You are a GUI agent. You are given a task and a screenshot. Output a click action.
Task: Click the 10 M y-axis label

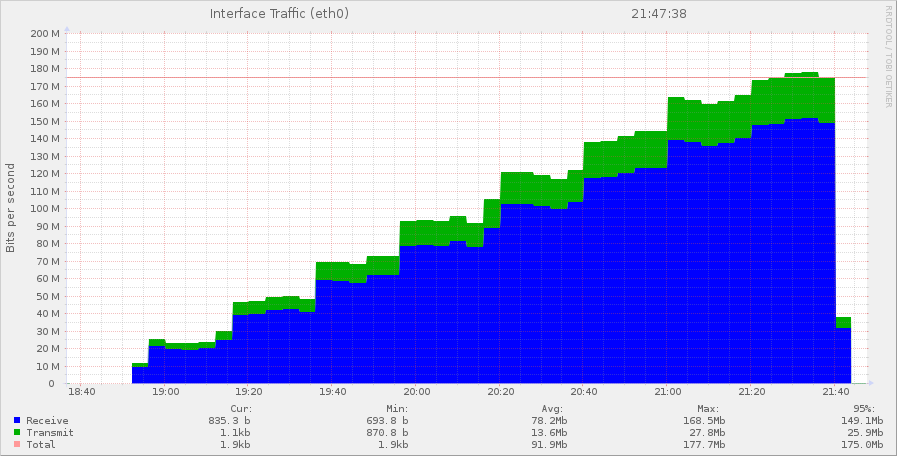[48, 367]
